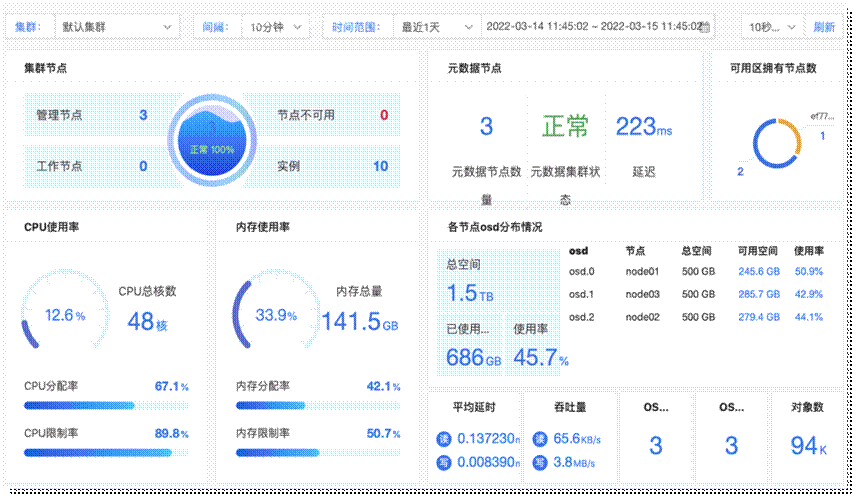Select the osd.1 row in osd table
The image size is (863, 503).
[695, 294]
